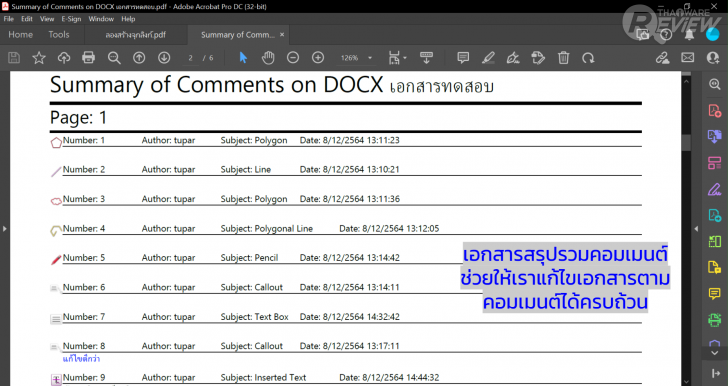Send the file by email envelope
Screen dimensions: 728x386
pyautogui.click(x=688, y=58)
